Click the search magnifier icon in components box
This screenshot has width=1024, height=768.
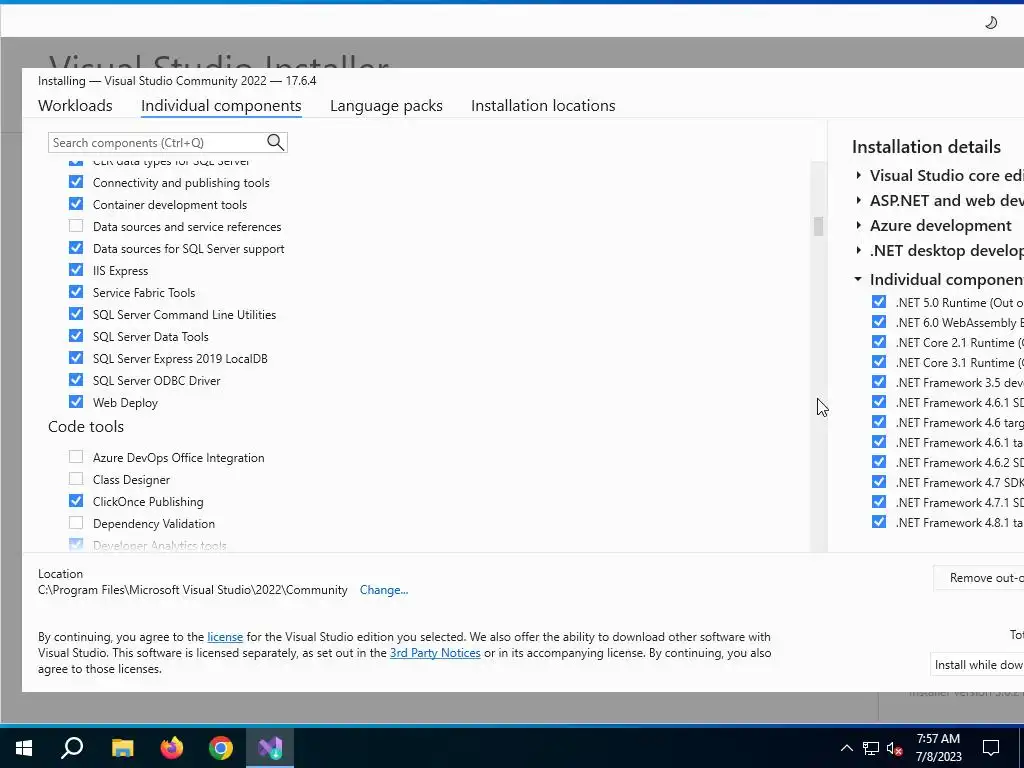[276, 142]
